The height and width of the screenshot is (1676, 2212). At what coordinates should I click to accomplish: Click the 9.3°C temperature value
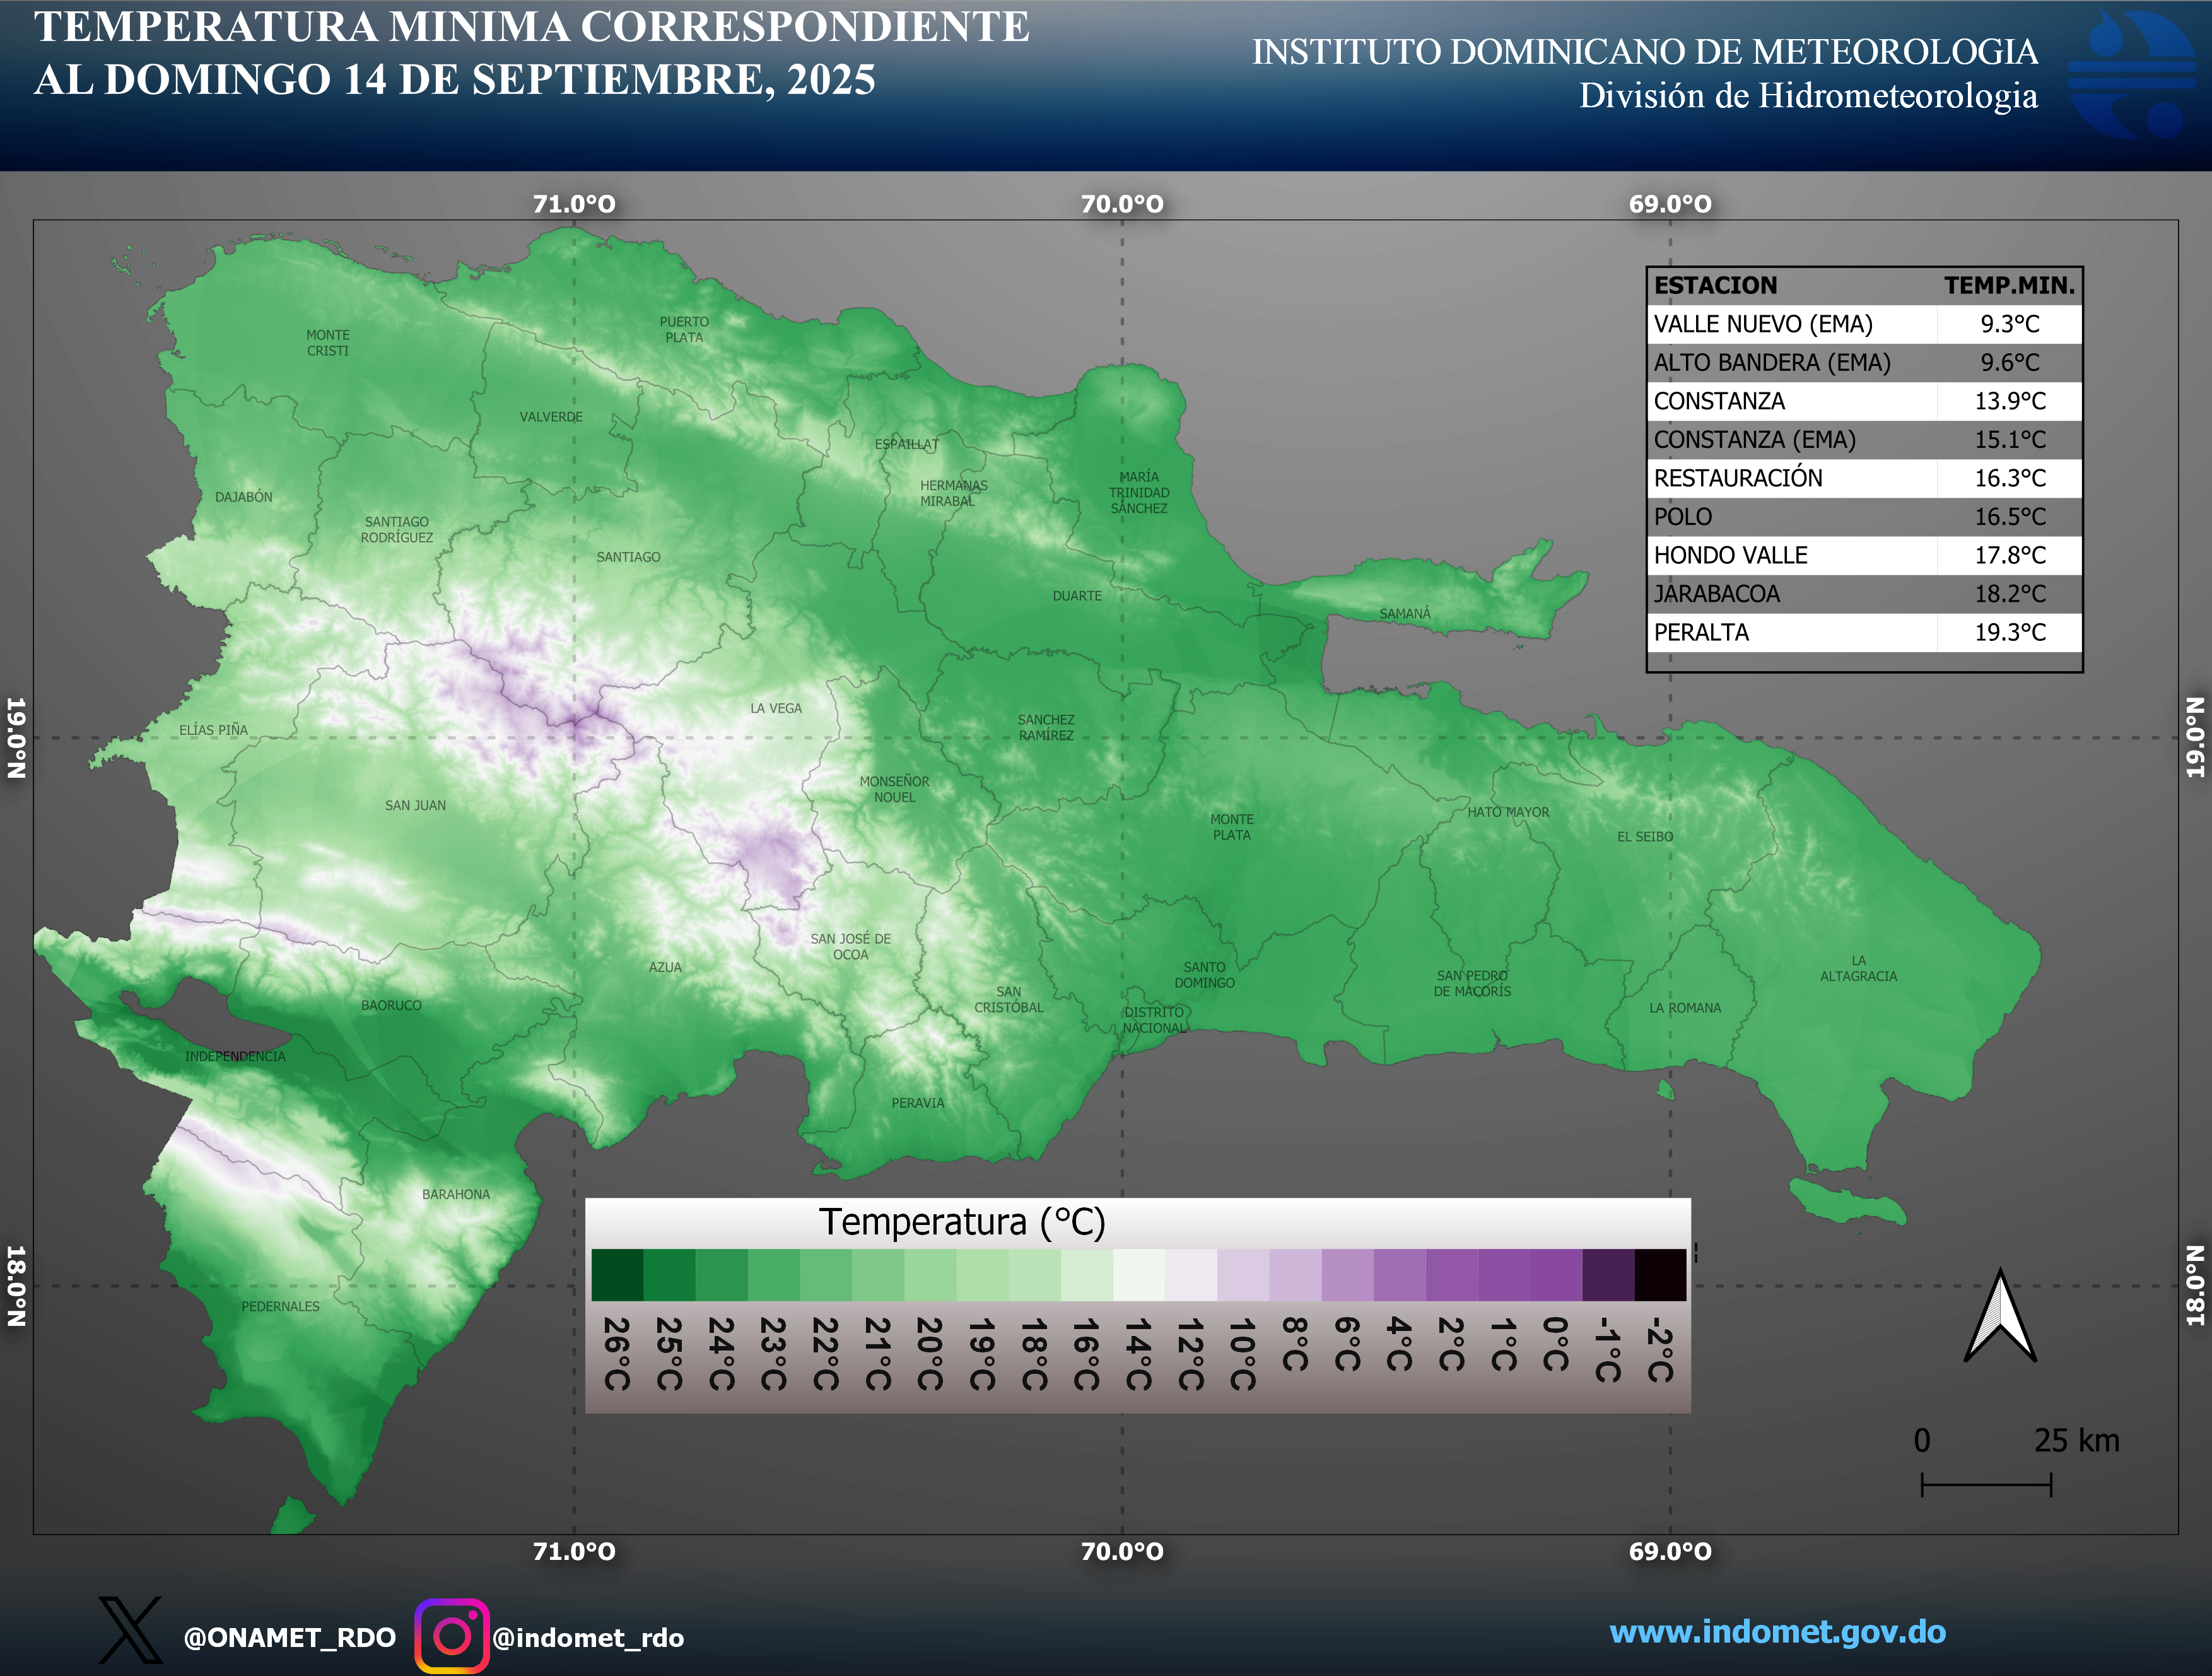[x=2010, y=324]
